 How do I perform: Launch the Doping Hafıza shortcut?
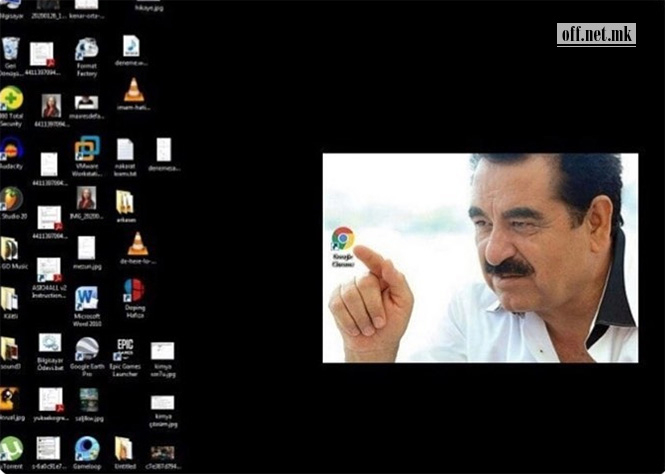click(134, 290)
